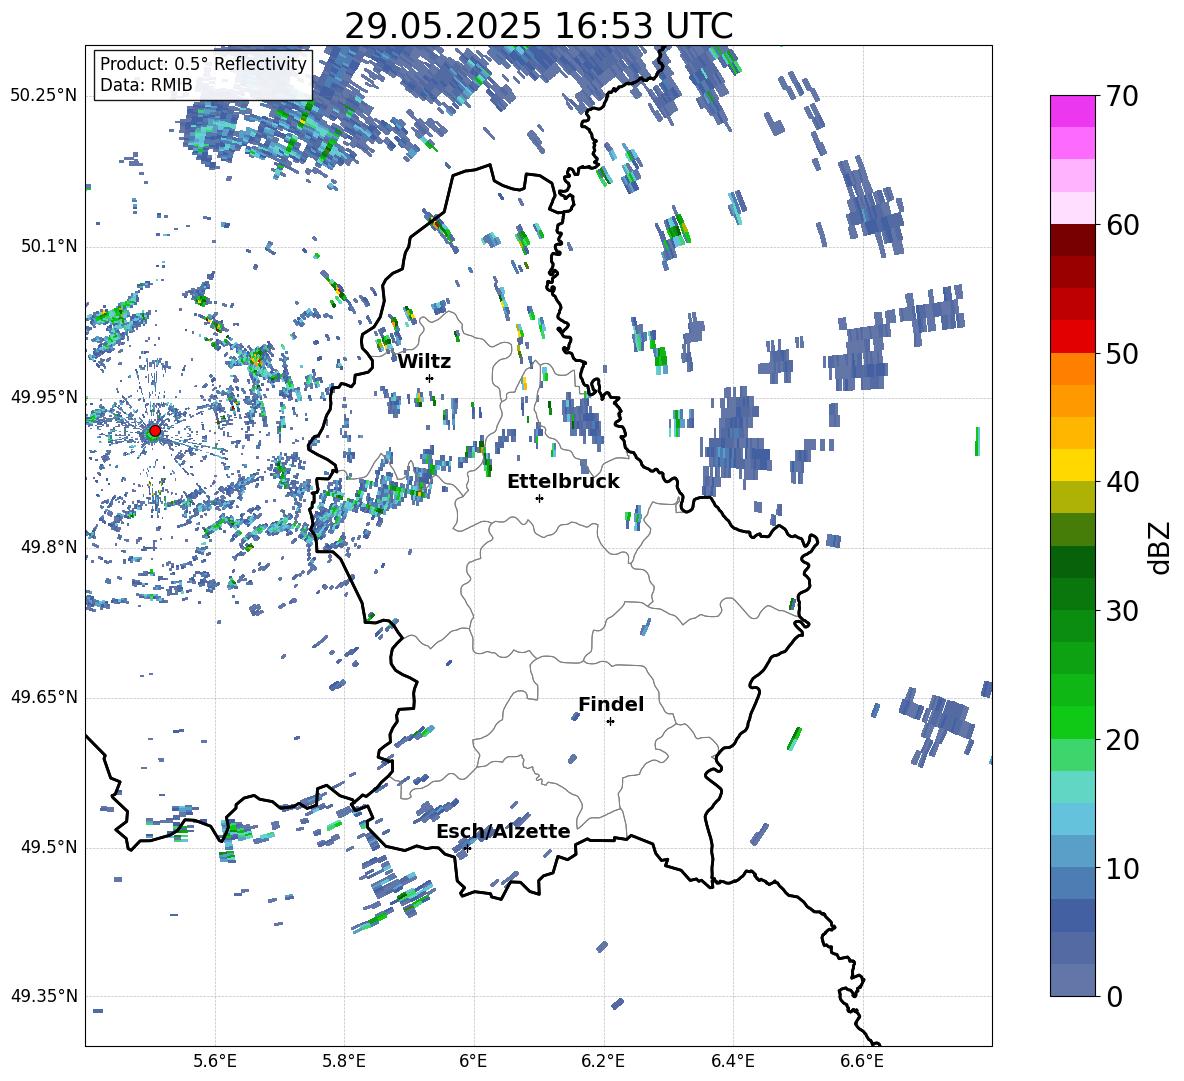Screen dimensions: 1184x1081
Task: Click the Wiltz station cross marker
Action: 430,378
